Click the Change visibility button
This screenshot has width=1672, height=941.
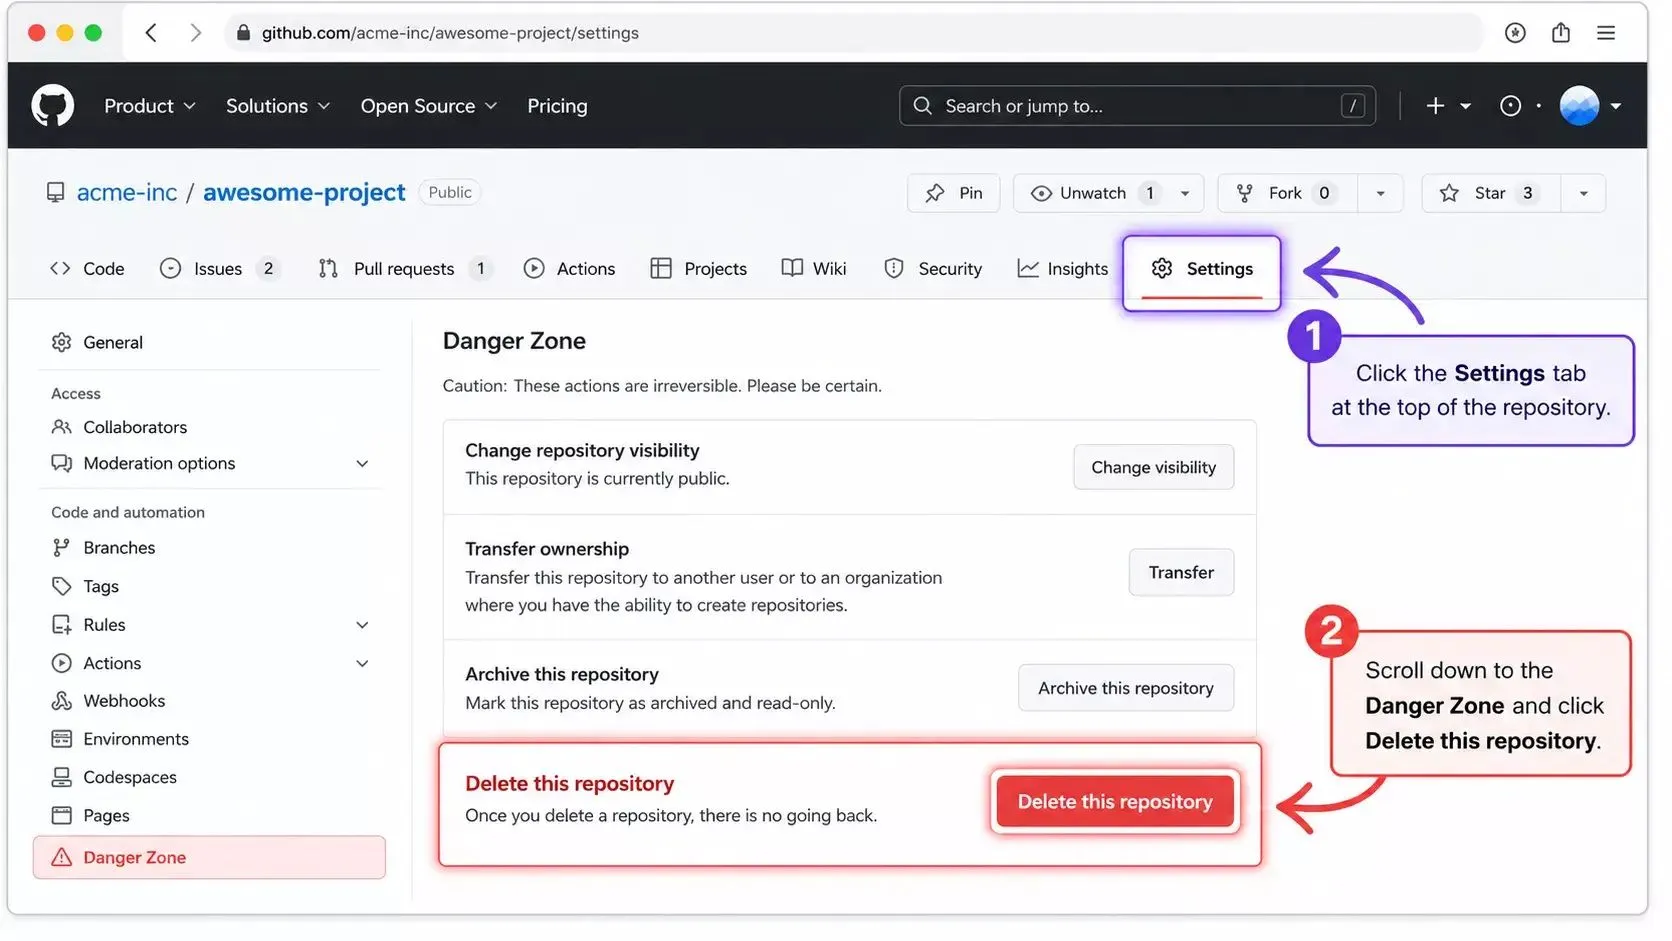point(1153,467)
